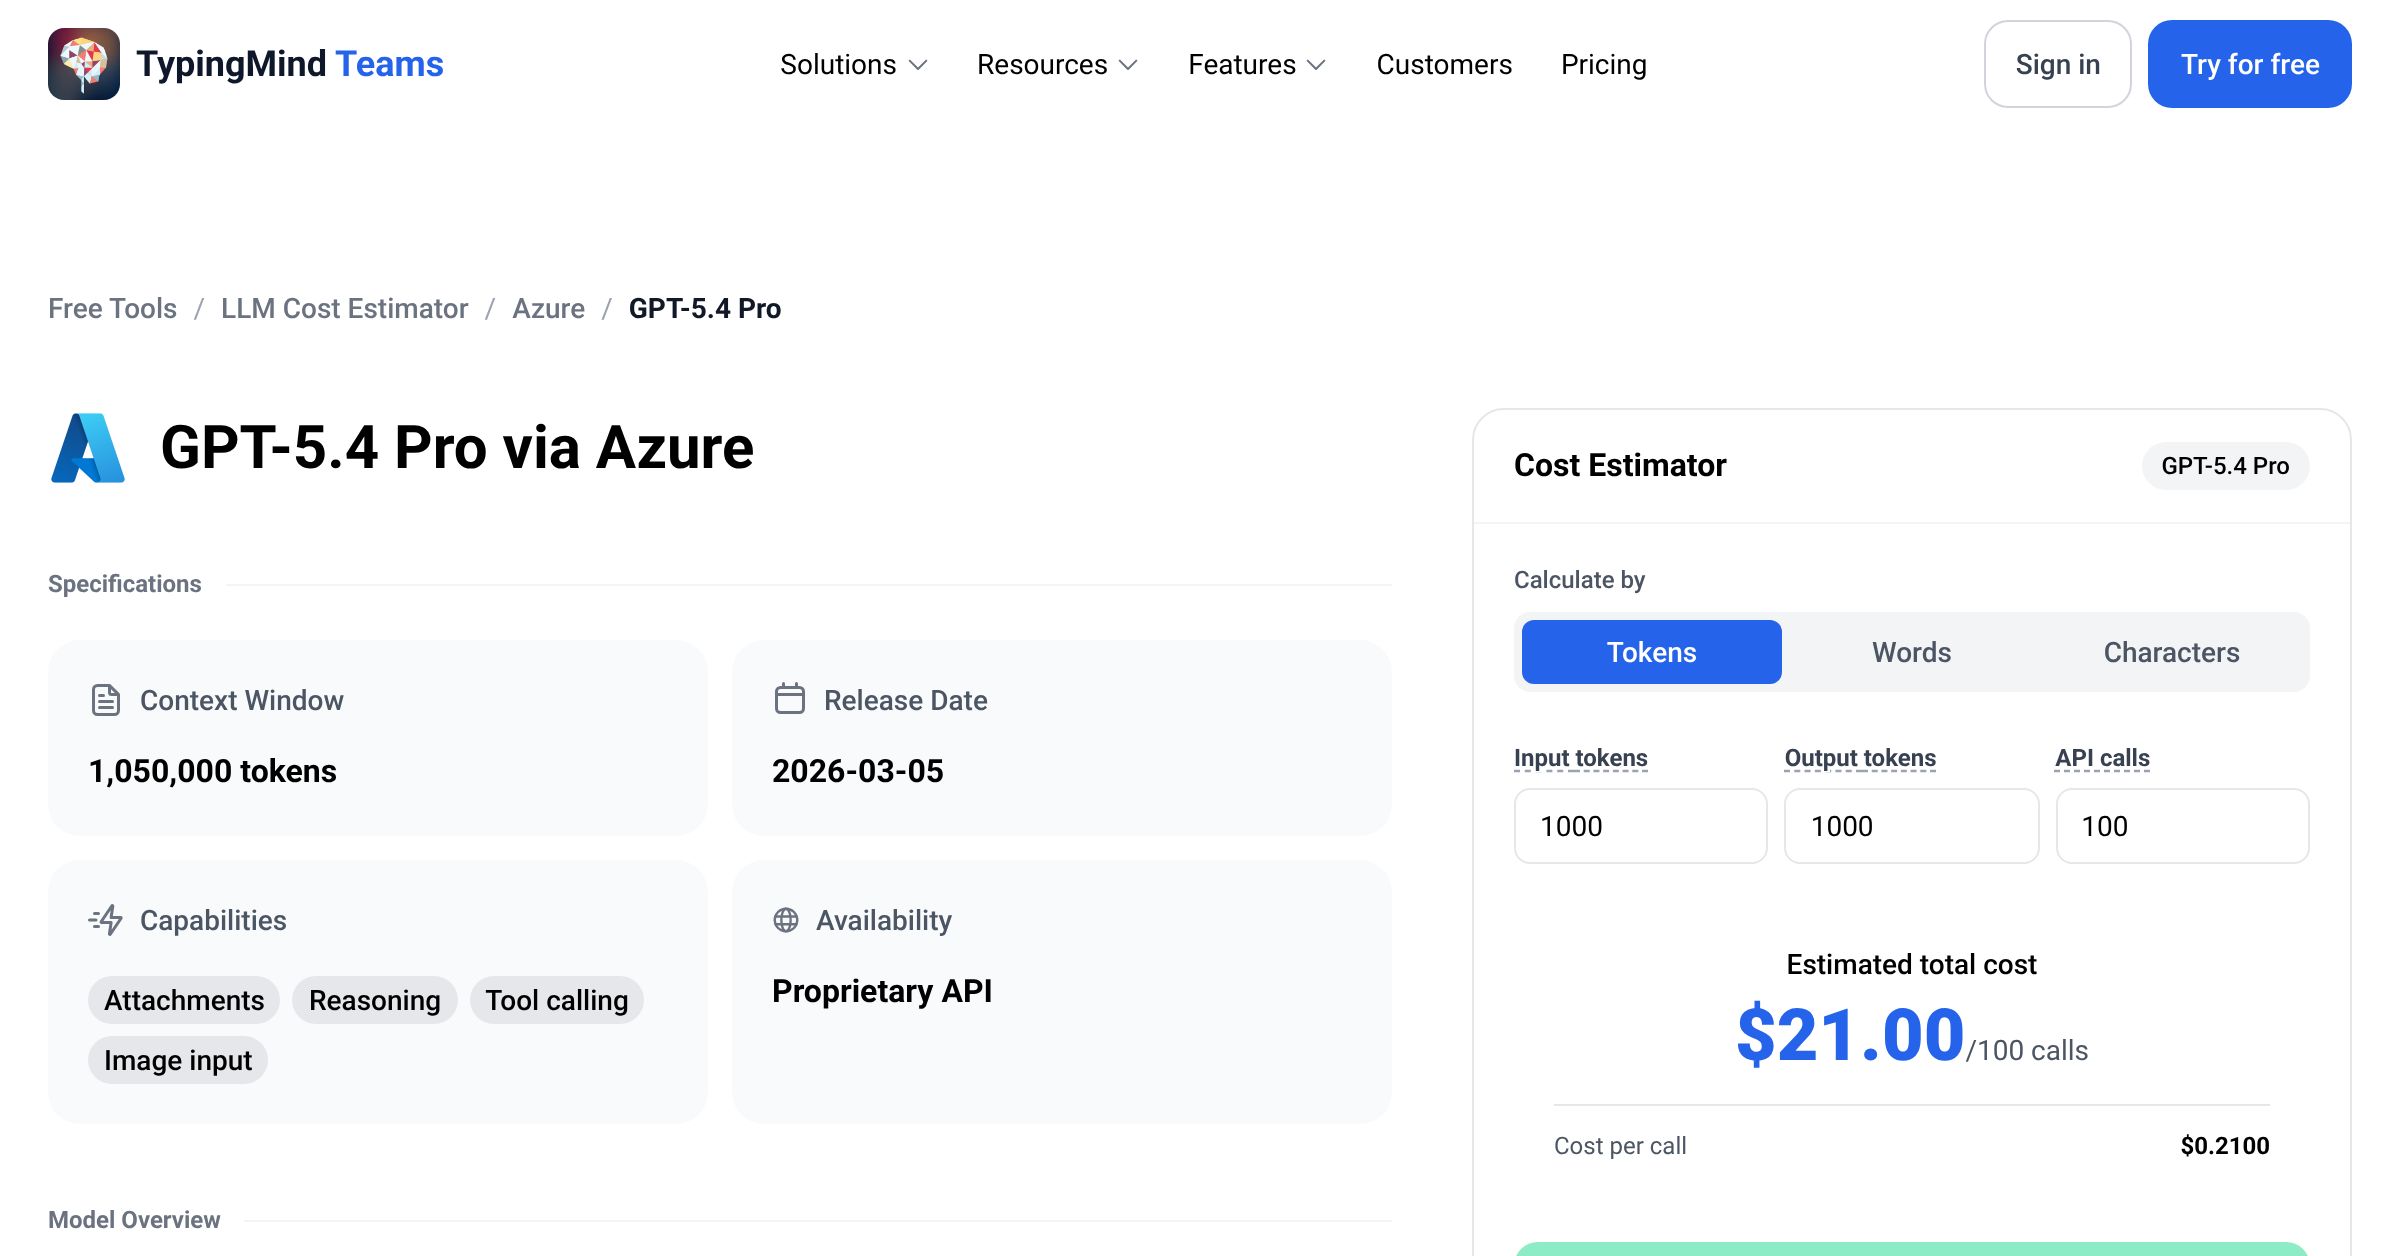
Task: Switch to Characters calculation mode
Action: click(x=2172, y=652)
